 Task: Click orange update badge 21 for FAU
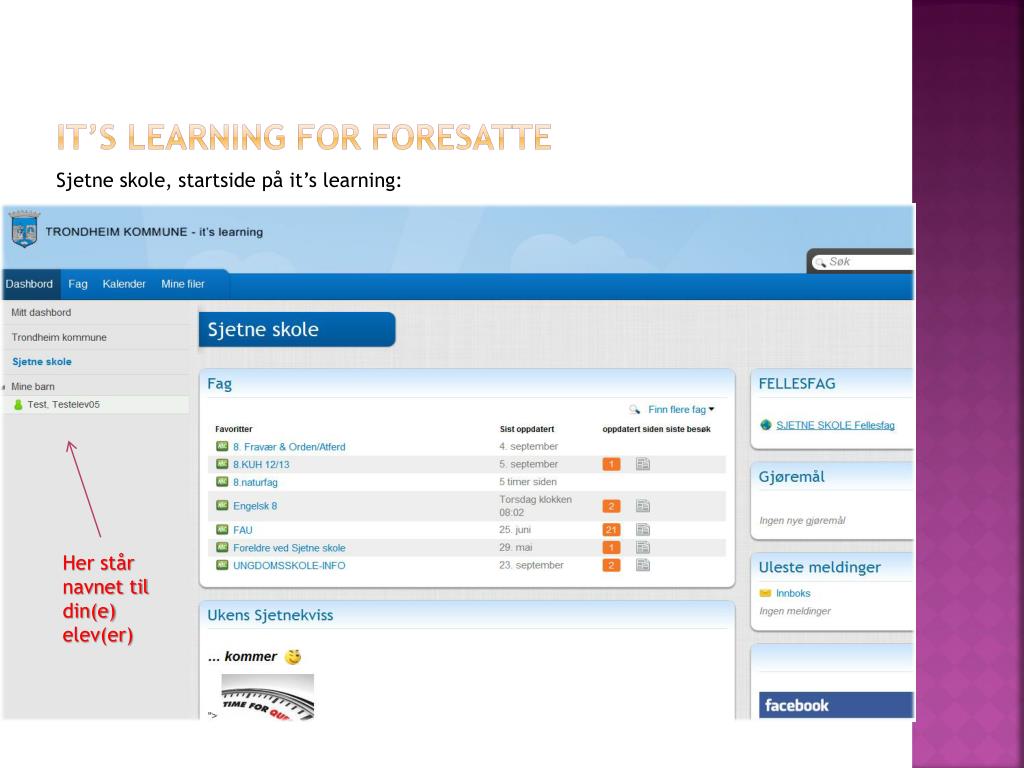coord(611,530)
